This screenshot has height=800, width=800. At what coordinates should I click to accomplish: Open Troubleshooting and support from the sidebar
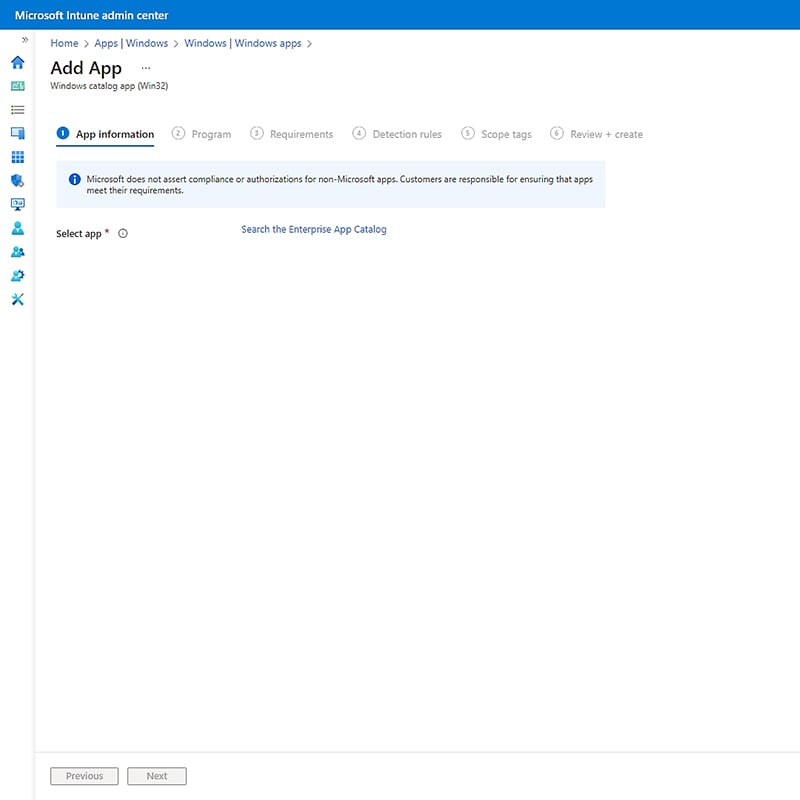tap(17, 299)
